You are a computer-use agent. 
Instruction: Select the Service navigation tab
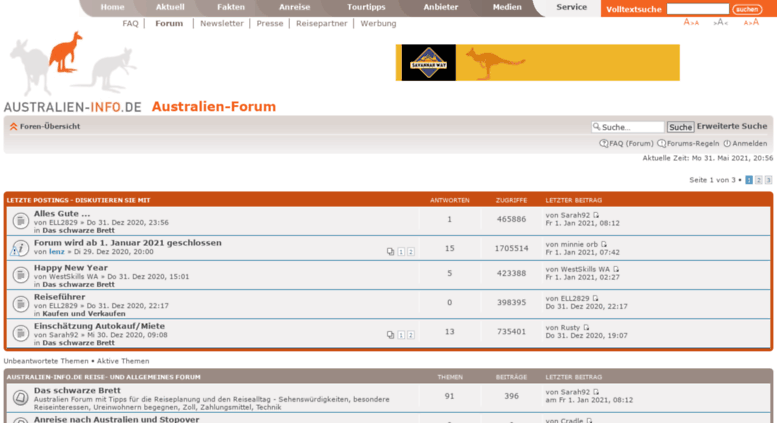tap(571, 7)
